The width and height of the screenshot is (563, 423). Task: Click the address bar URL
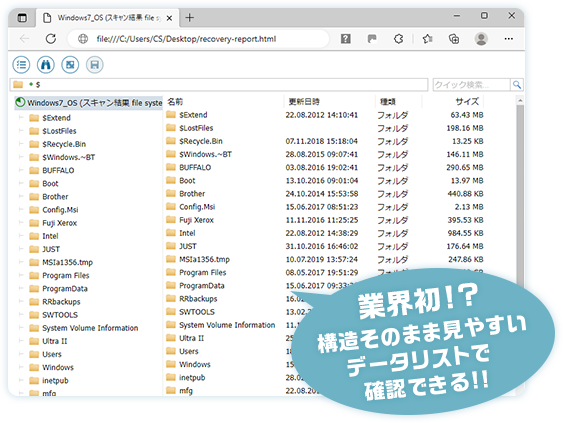(x=186, y=39)
